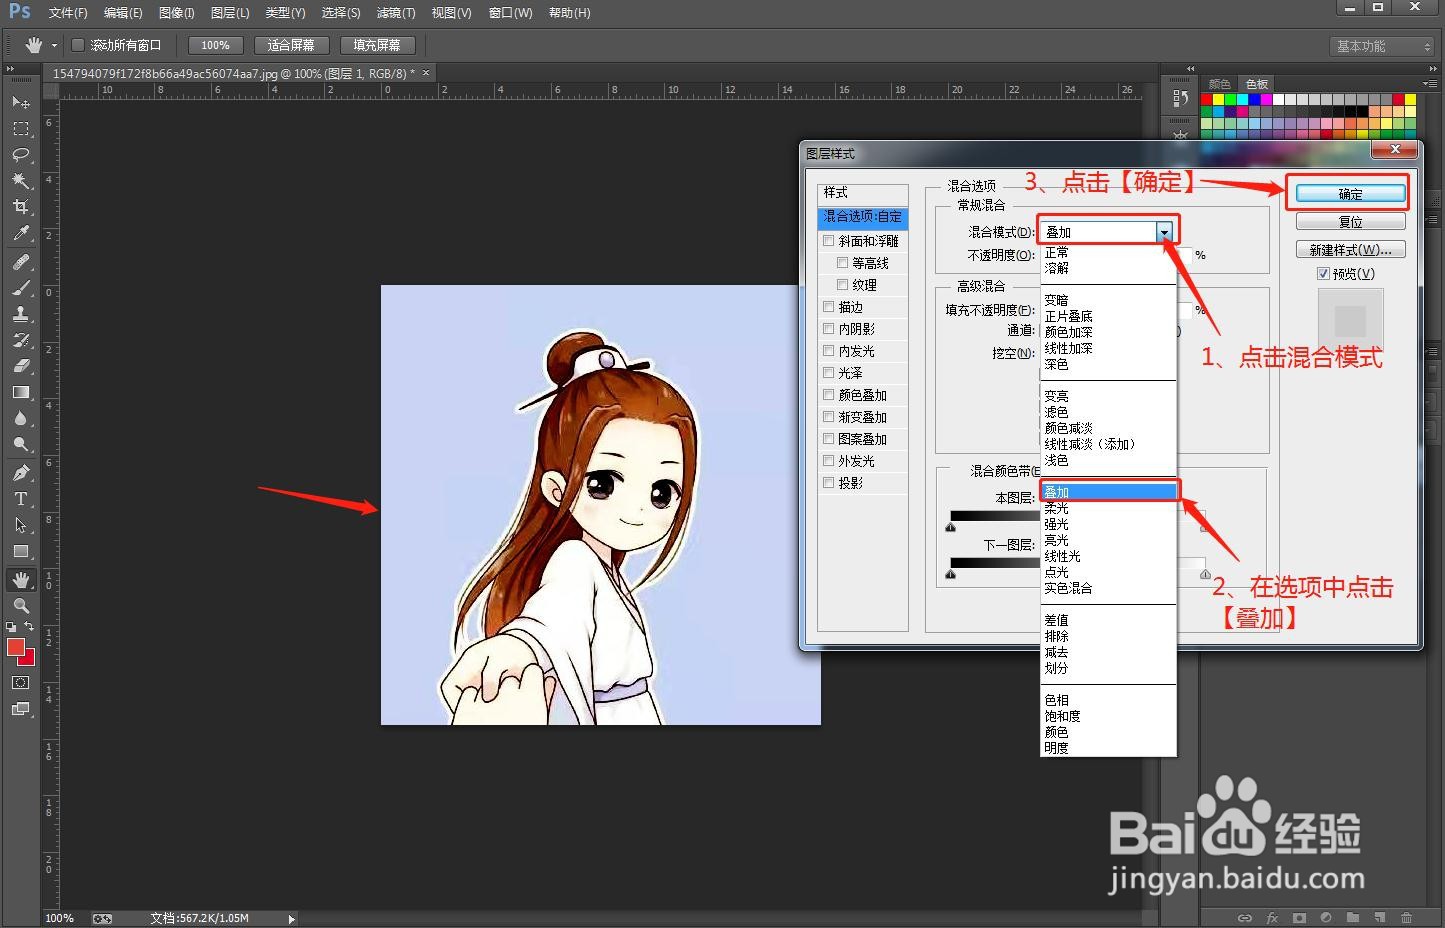Select the Pen tool

click(20, 473)
